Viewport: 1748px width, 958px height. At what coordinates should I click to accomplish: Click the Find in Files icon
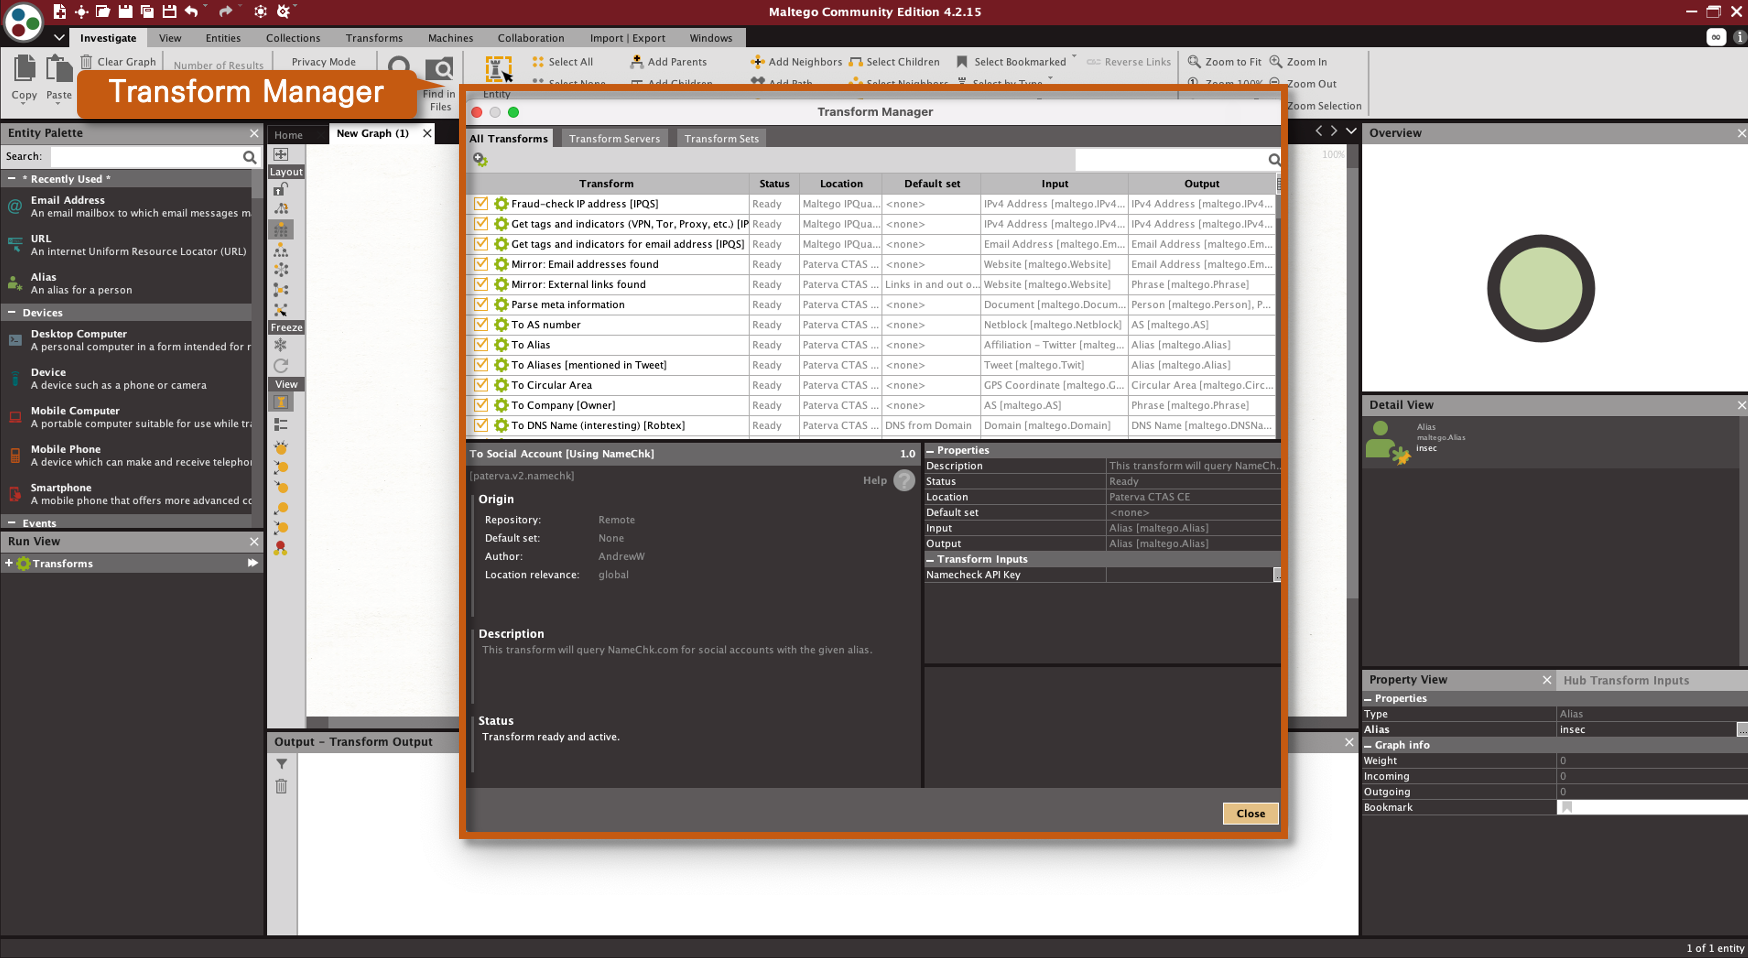tap(439, 69)
